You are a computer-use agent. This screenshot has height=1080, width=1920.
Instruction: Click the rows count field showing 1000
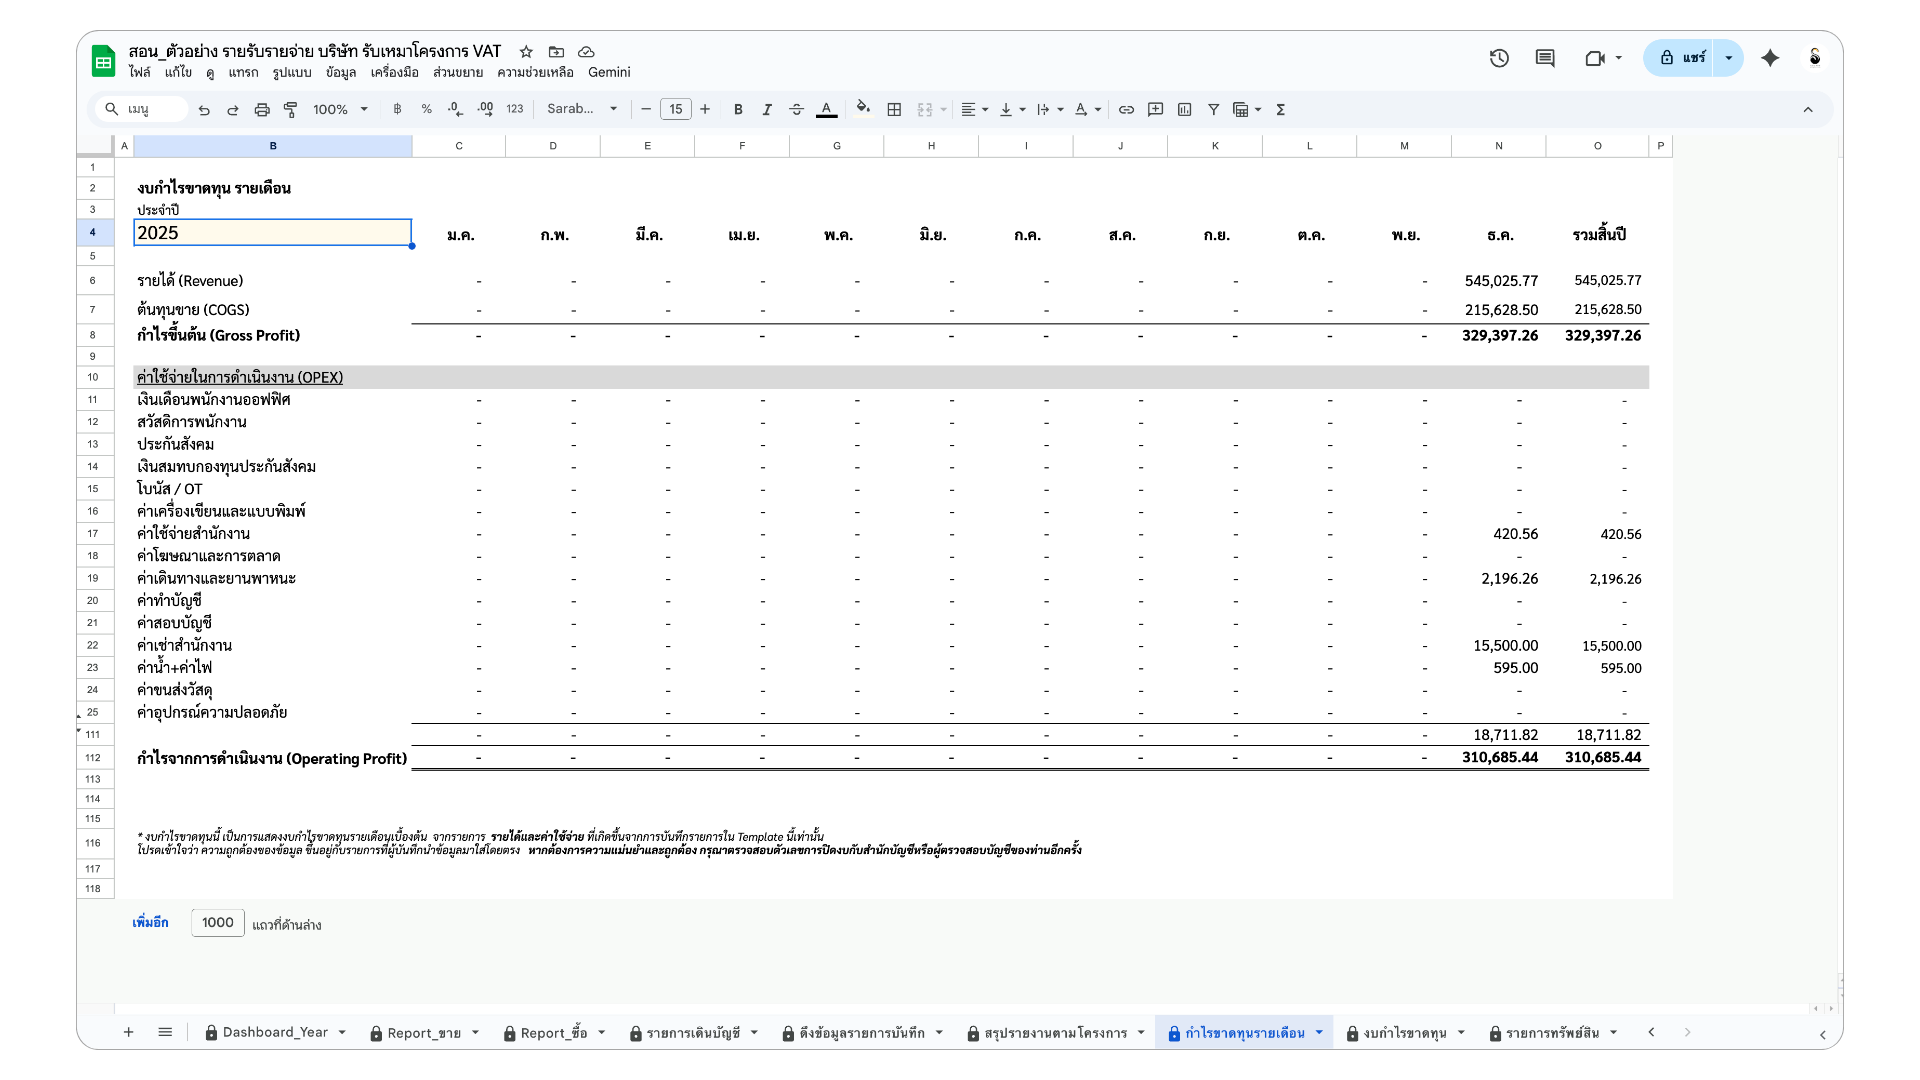(x=218, y=923)
